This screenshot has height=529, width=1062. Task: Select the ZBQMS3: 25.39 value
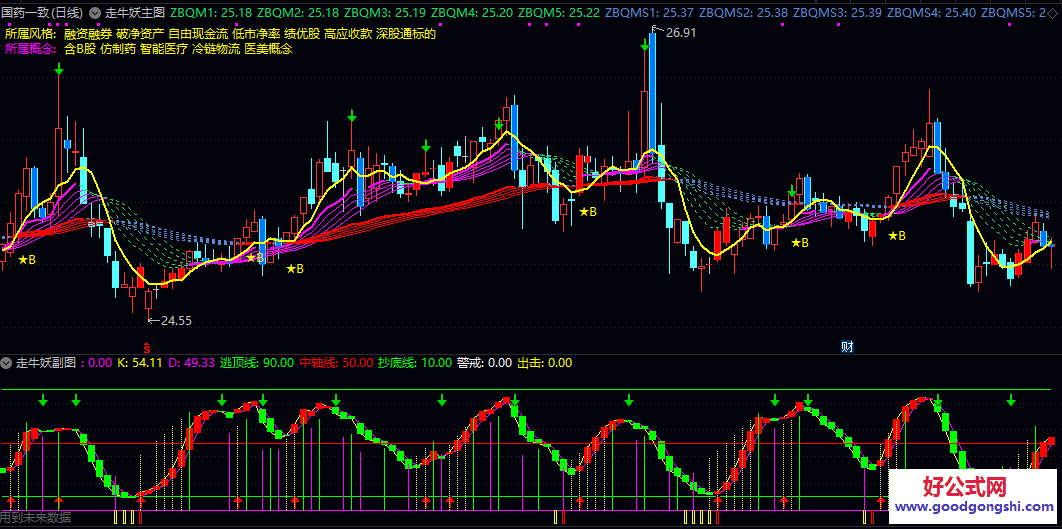(x=837, y=12)
